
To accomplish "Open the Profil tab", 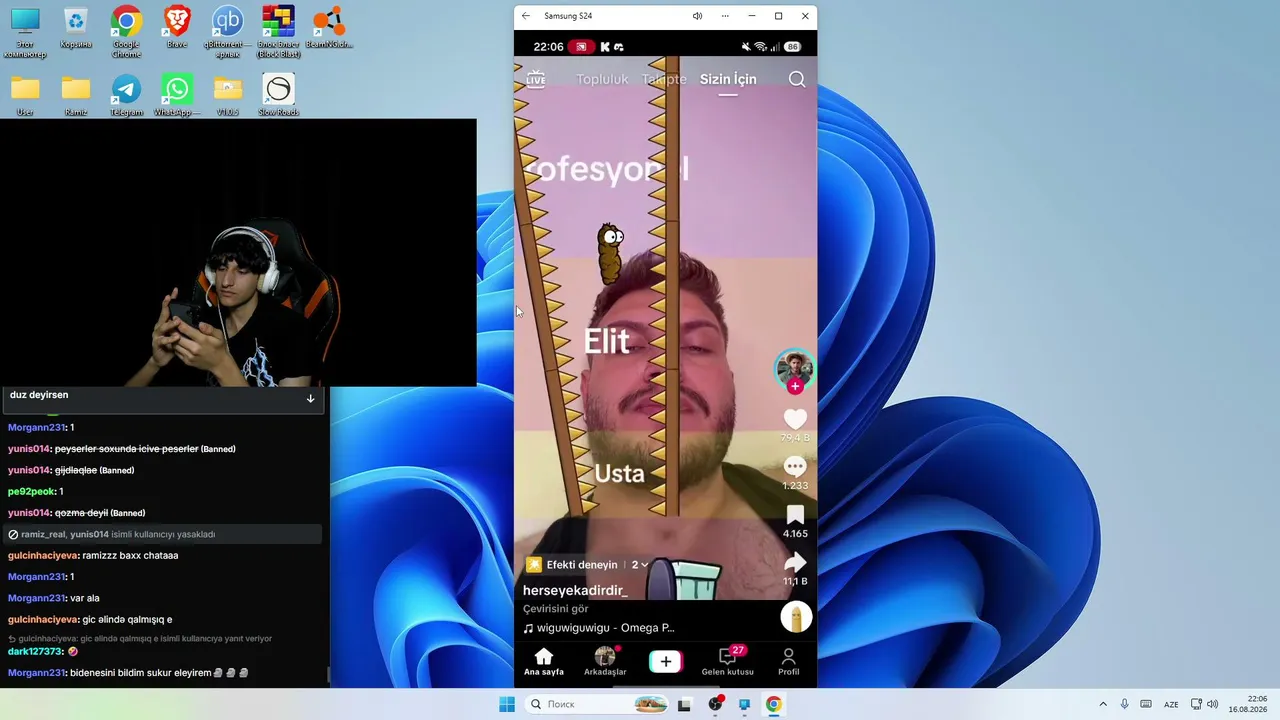I will click(x=789, y=661).
